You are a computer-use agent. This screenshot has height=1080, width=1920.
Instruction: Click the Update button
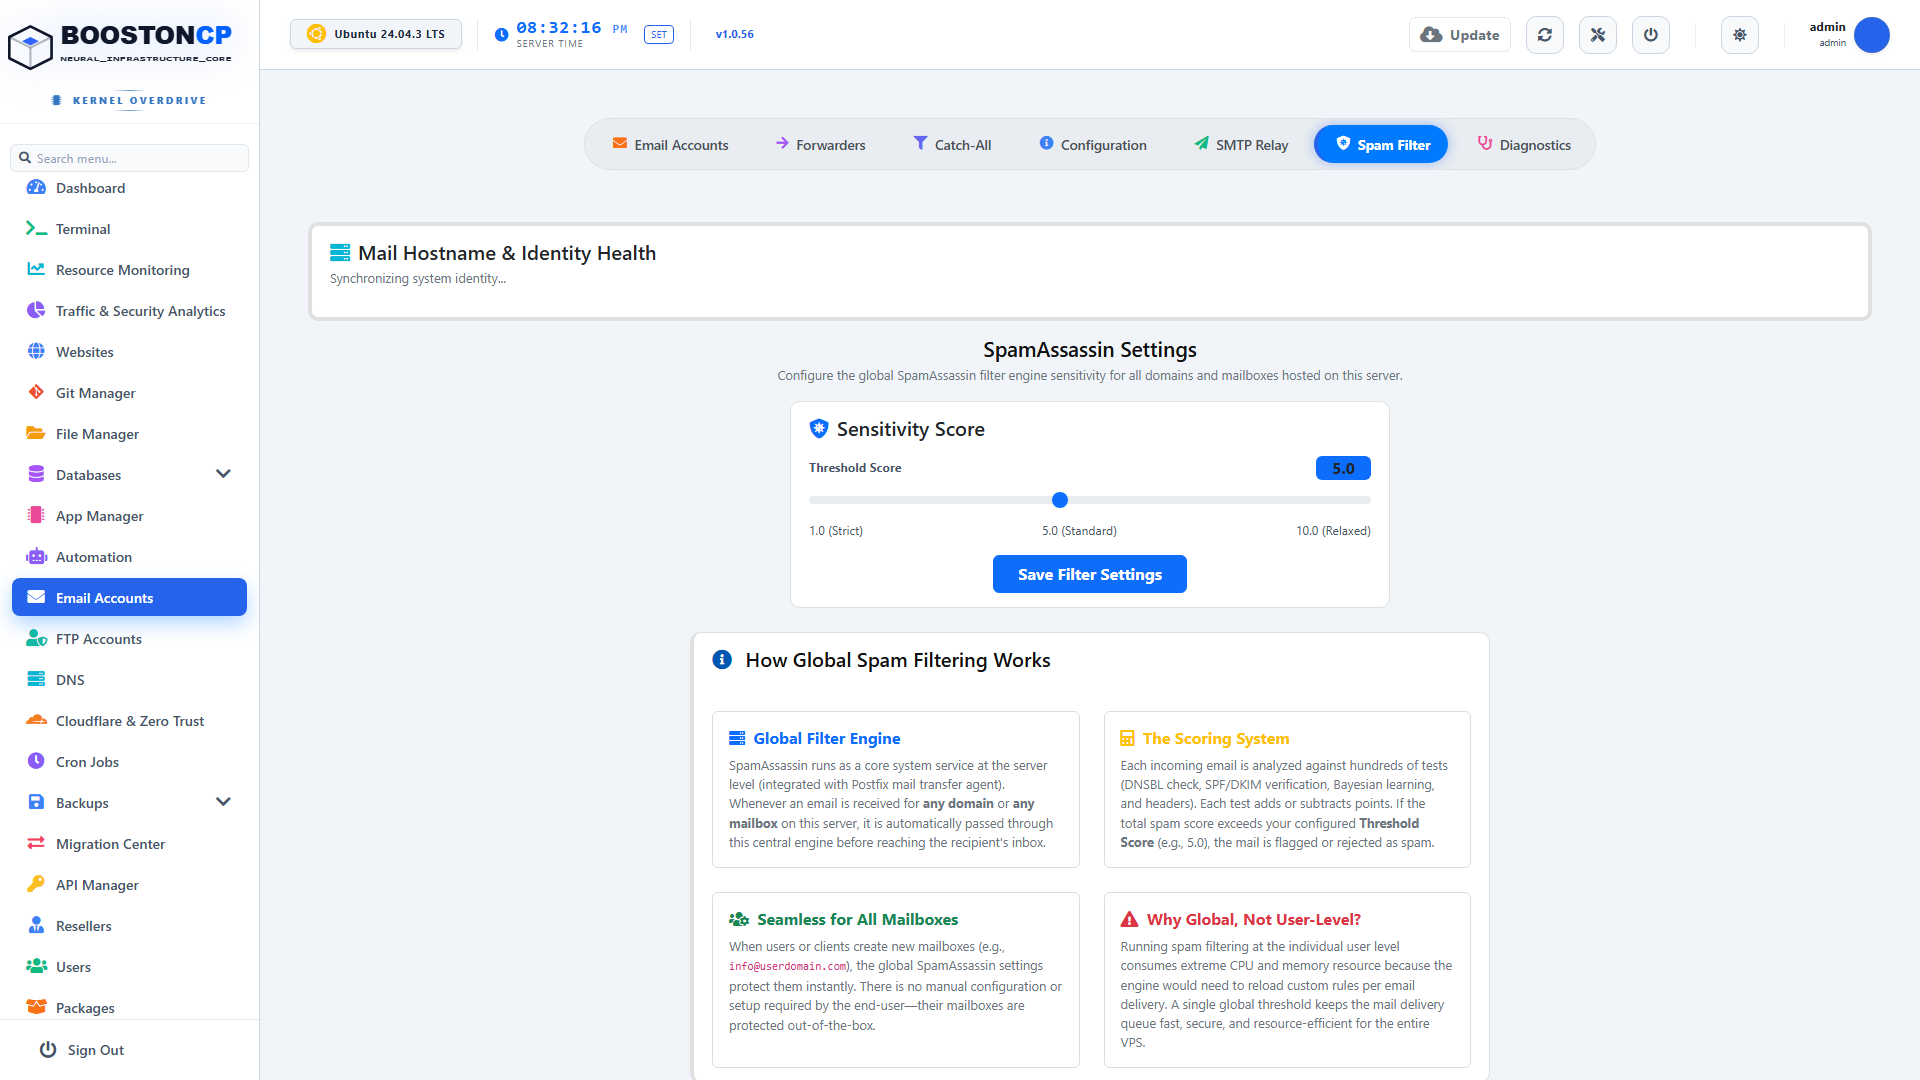click(1460, 35)
